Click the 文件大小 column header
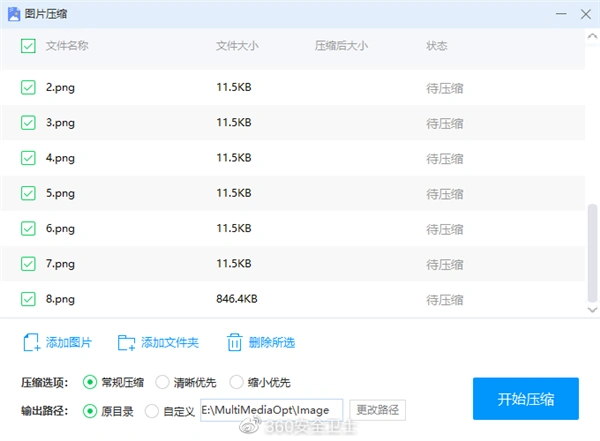The image size is (600, 441). [x=237, y=46]
